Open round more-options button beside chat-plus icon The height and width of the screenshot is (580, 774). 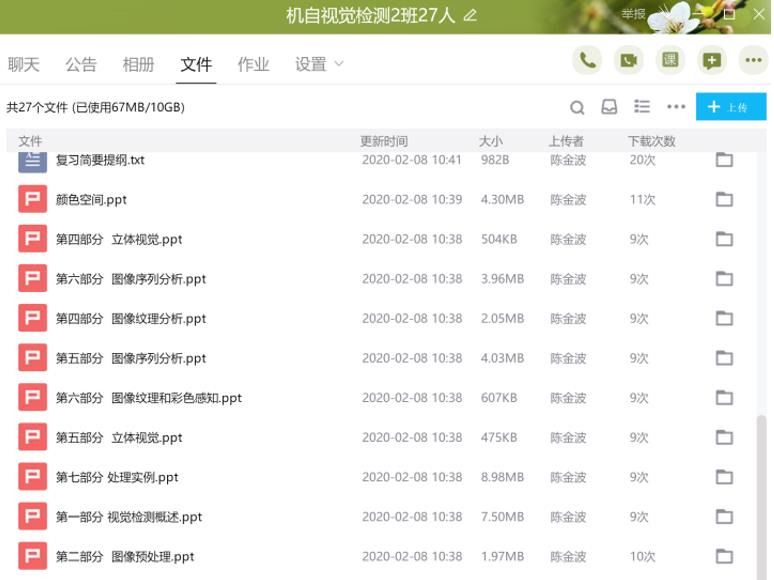[752, 61]
